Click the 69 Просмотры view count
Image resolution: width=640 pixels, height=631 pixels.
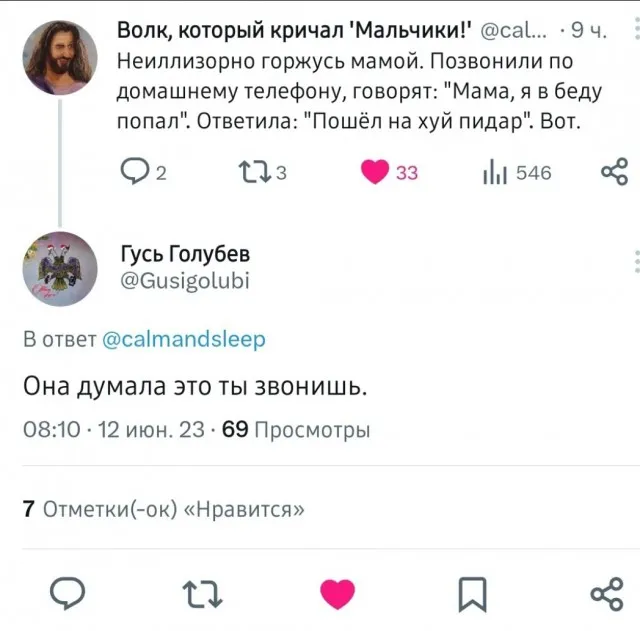click(x=295, y=430)
